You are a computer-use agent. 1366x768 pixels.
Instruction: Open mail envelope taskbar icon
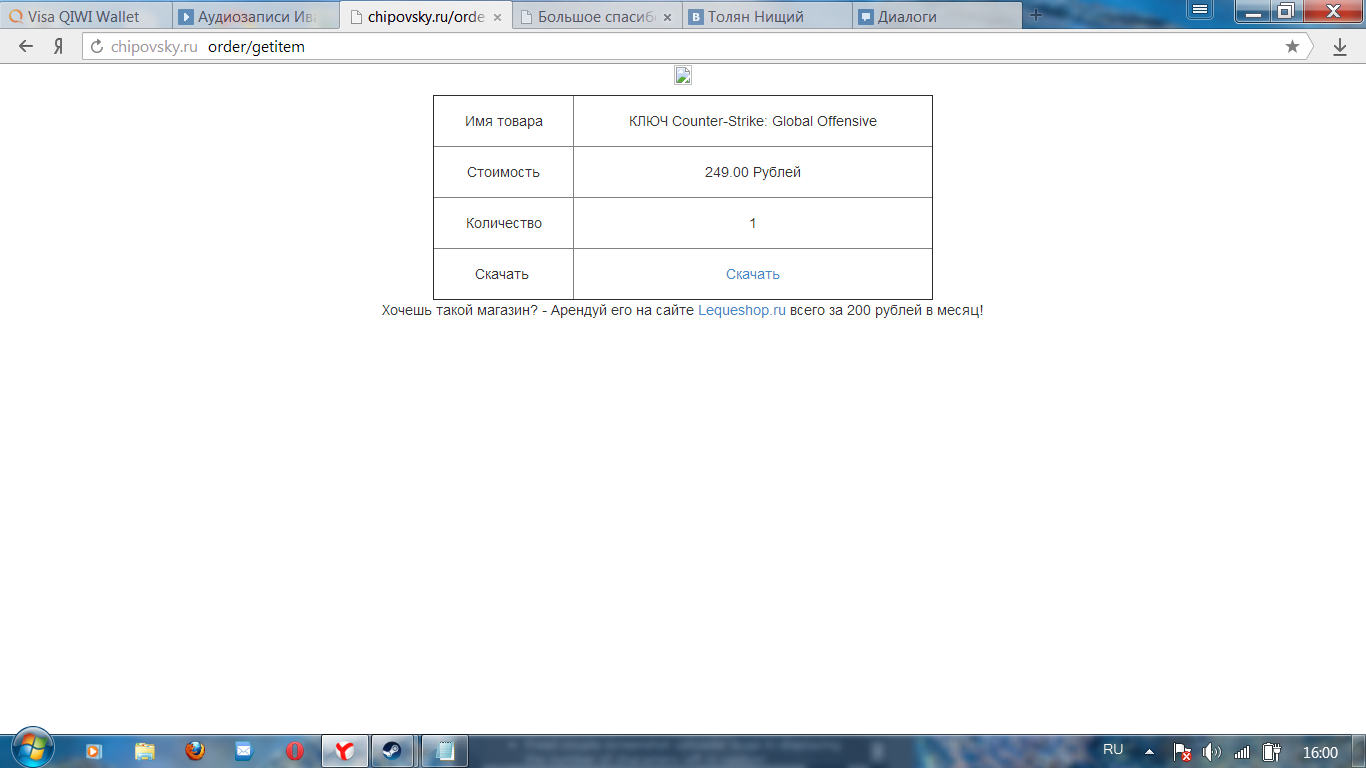(x=244, y=751)
